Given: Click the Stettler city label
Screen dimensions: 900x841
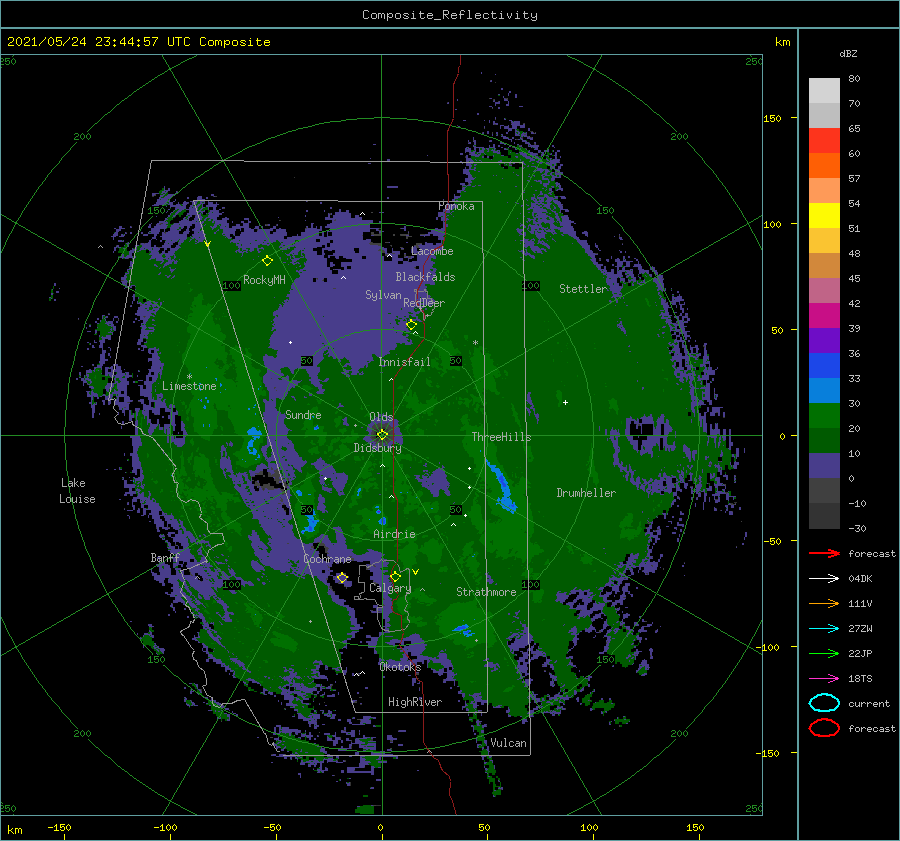Looking at the screenshot, I should click(583, 289).
